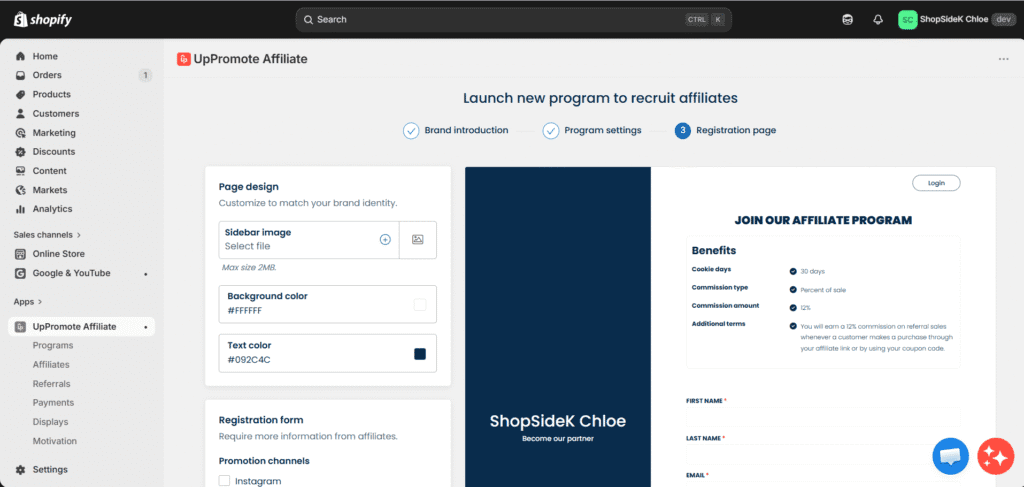Viewport: 1024px width, 487px height.
Task: Click the Settings gear icon
Action: coord(20,469)
